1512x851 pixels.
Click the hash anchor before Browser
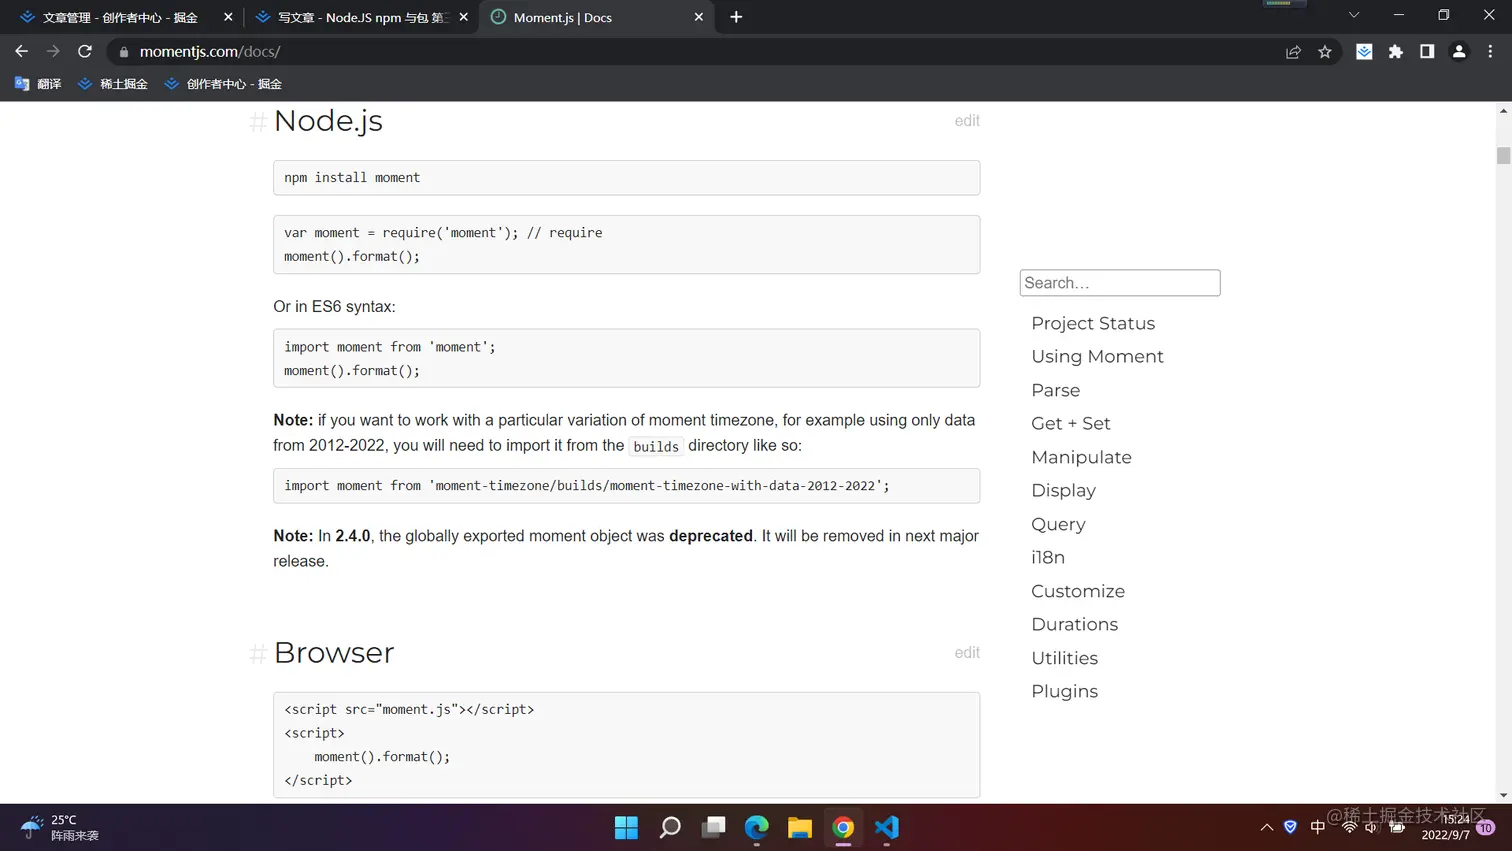coord(258,654)
